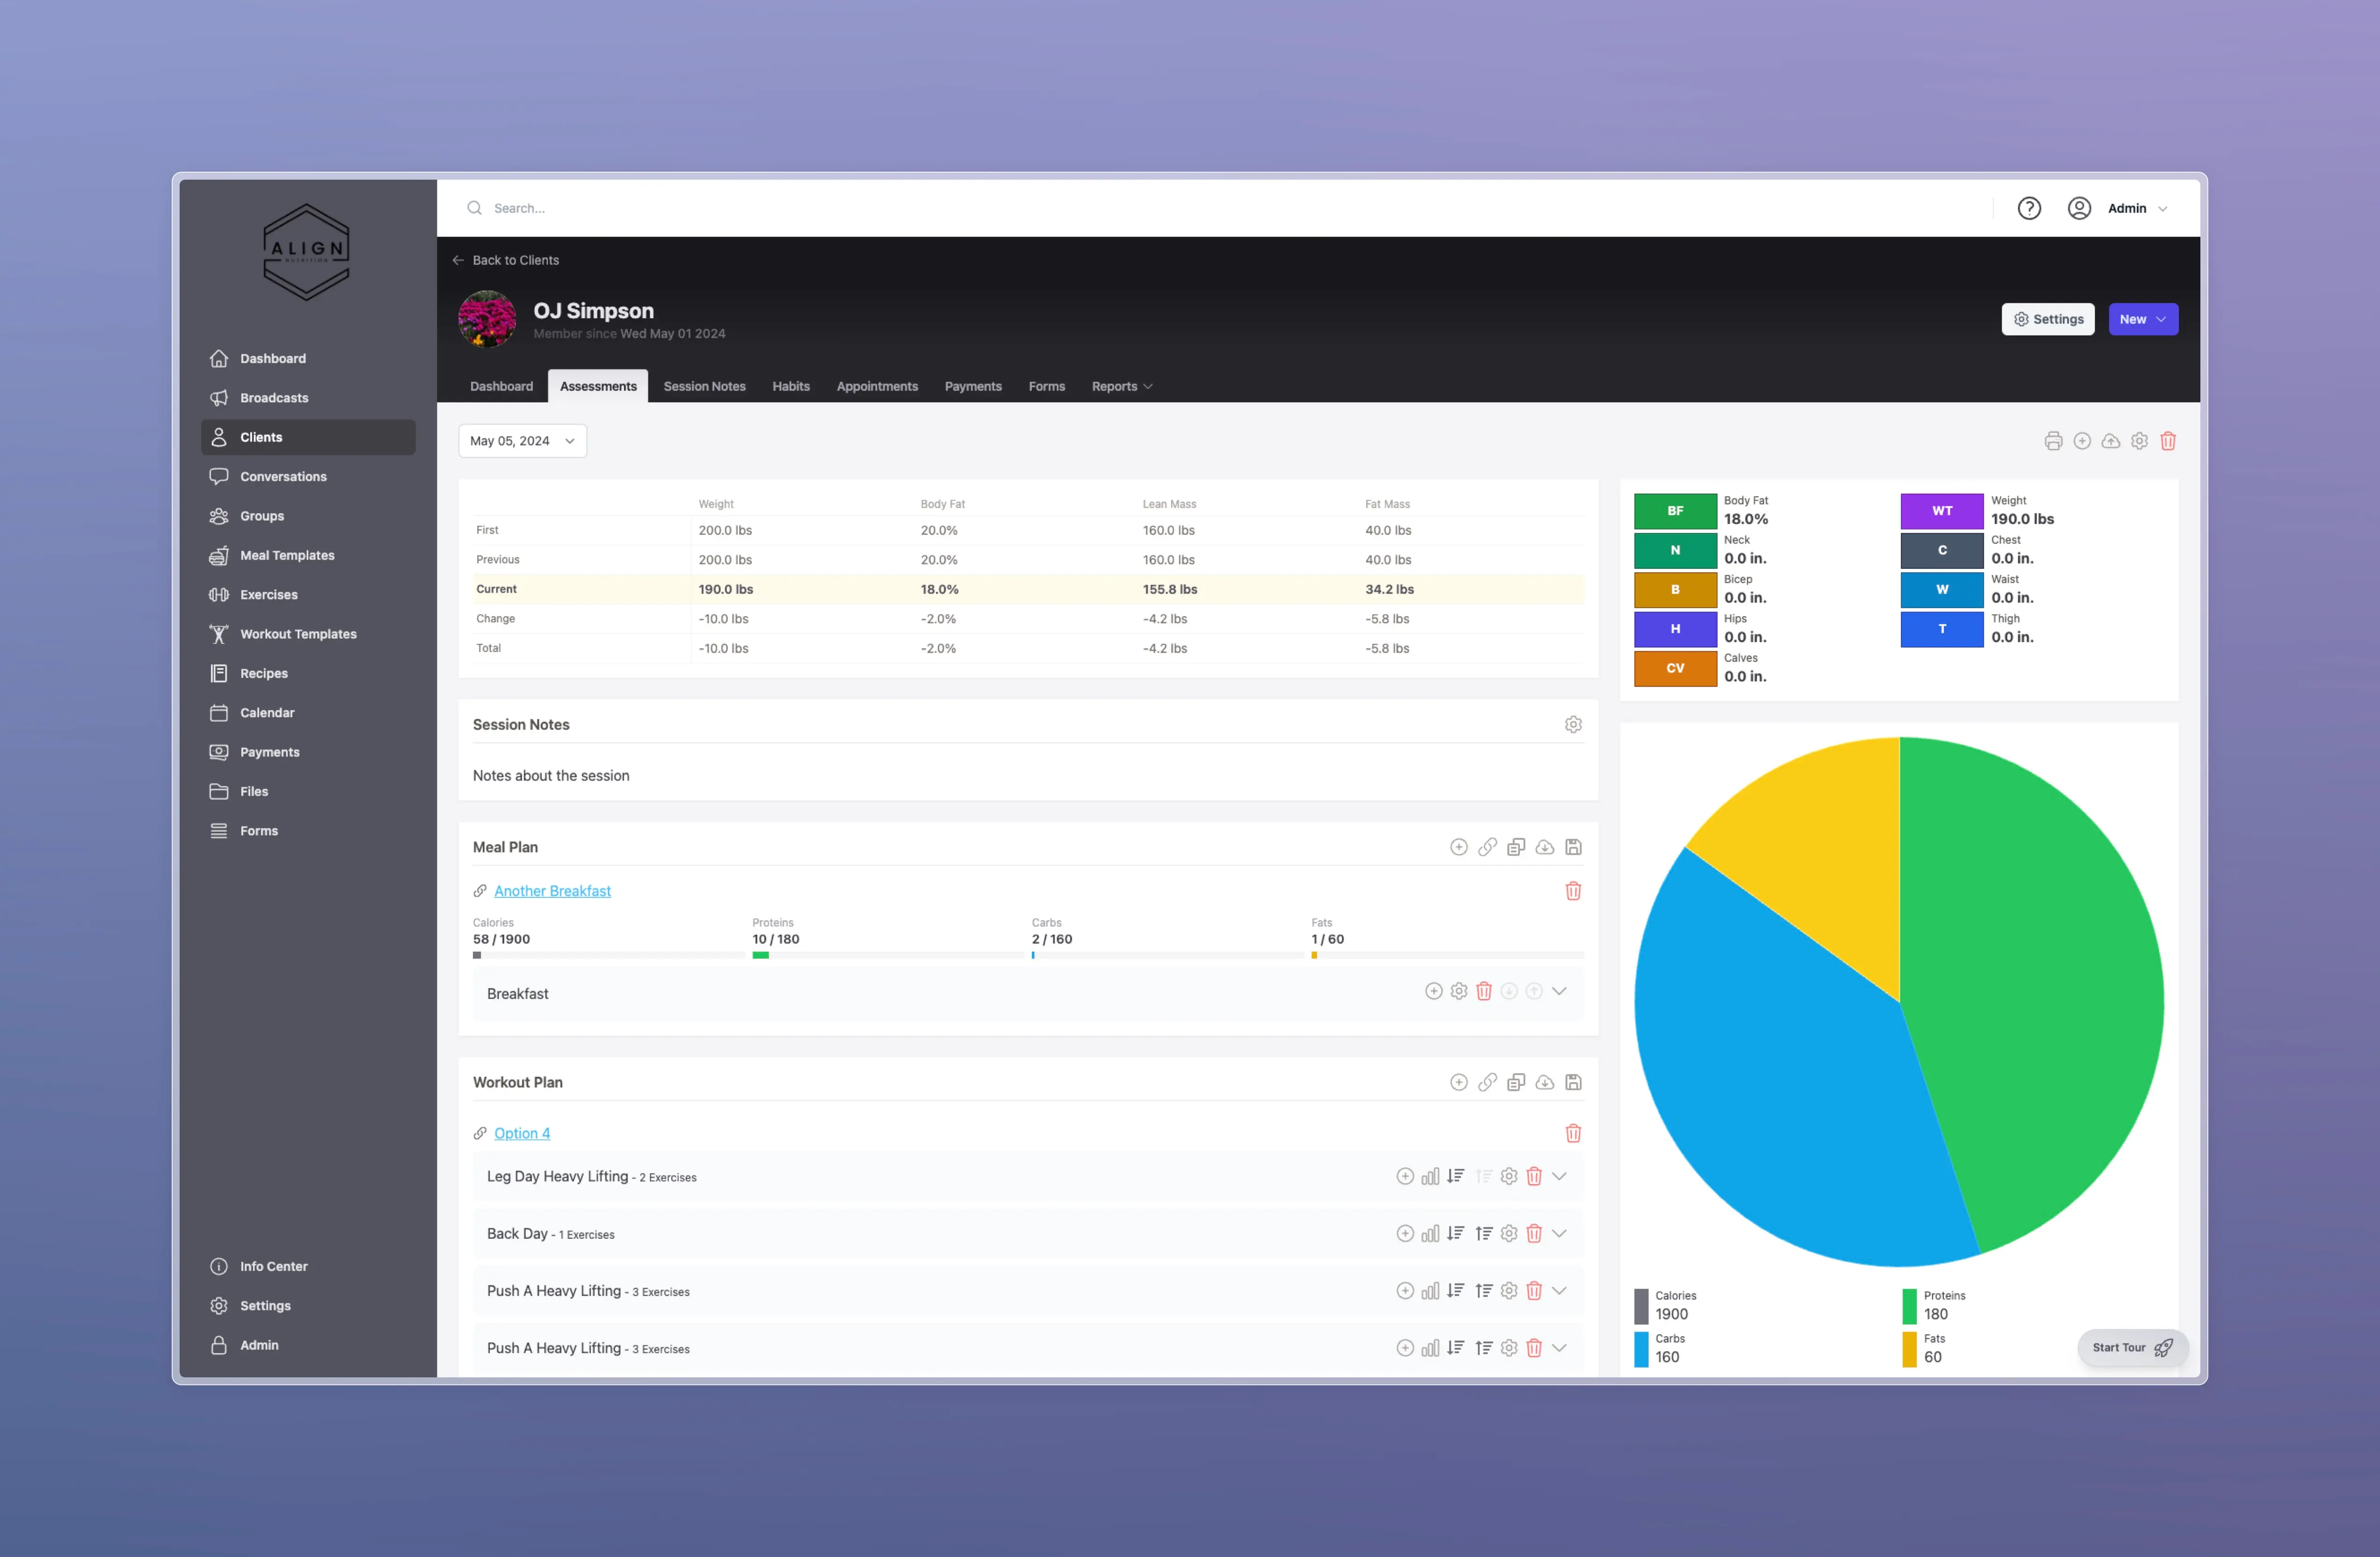View Leg Day Heavy Lifting bar chart stats
Viewport: 2380px width, 1557px height.
(x=1431, y=1176)
